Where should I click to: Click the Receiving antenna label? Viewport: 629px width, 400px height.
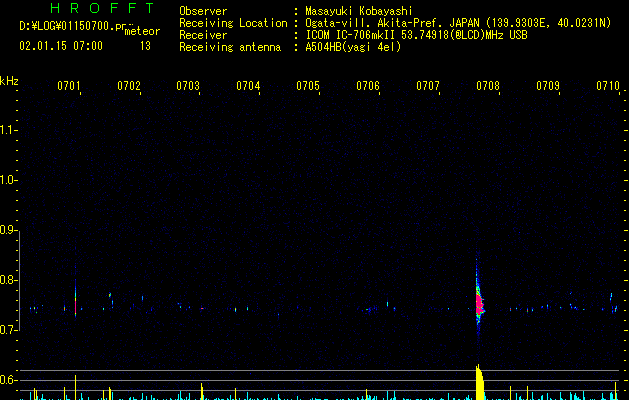[230, 47]
